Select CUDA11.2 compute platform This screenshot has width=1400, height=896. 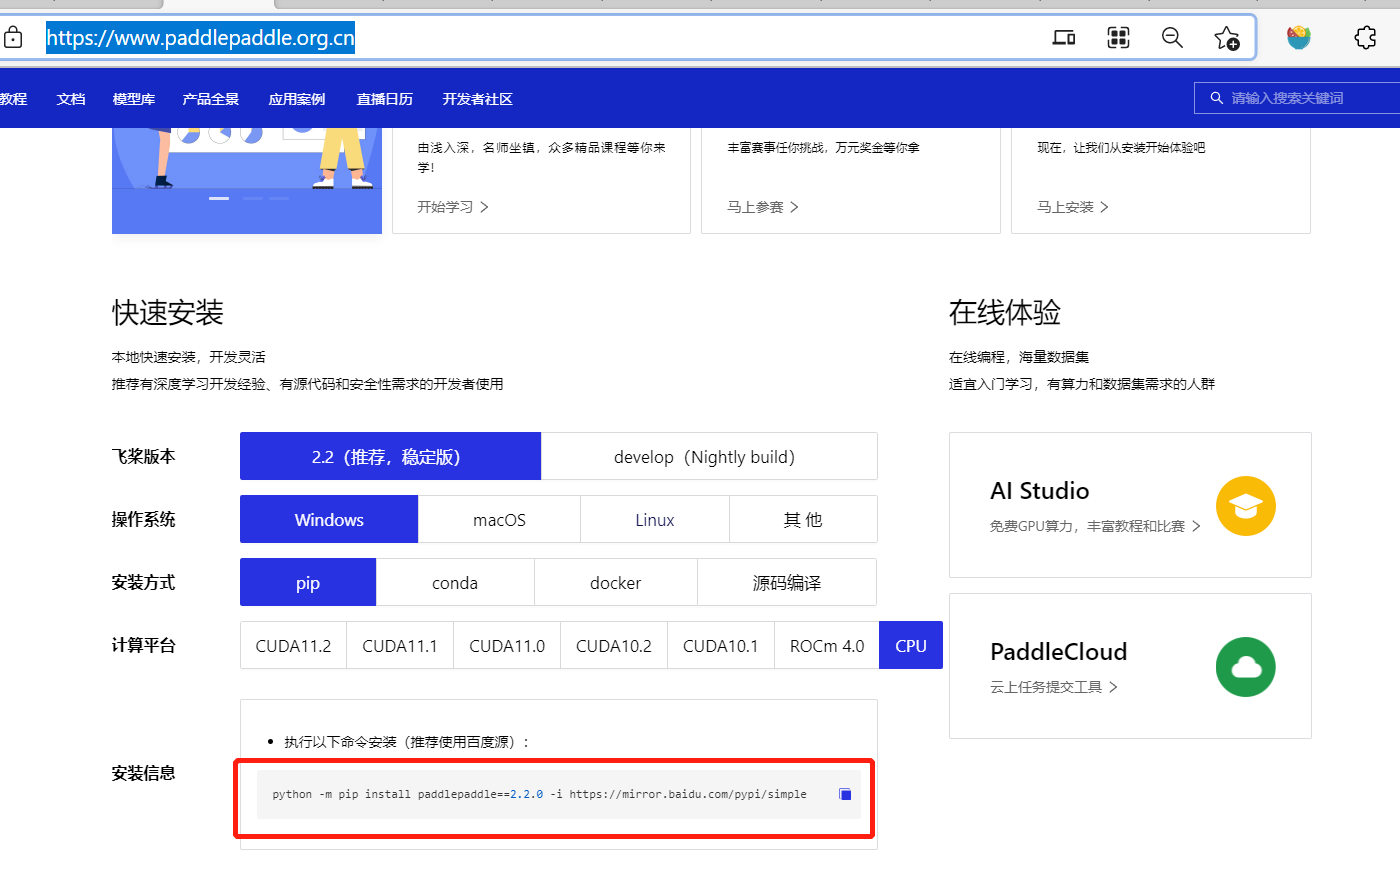click(293, 645)
